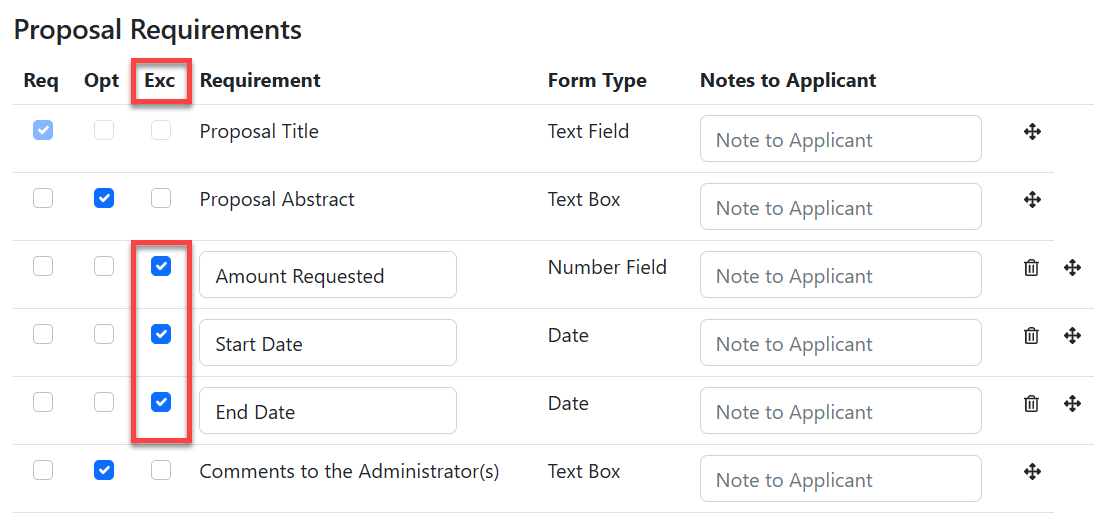
Task: Edit the Start Date requirement name field
Action: coord(327,343)
